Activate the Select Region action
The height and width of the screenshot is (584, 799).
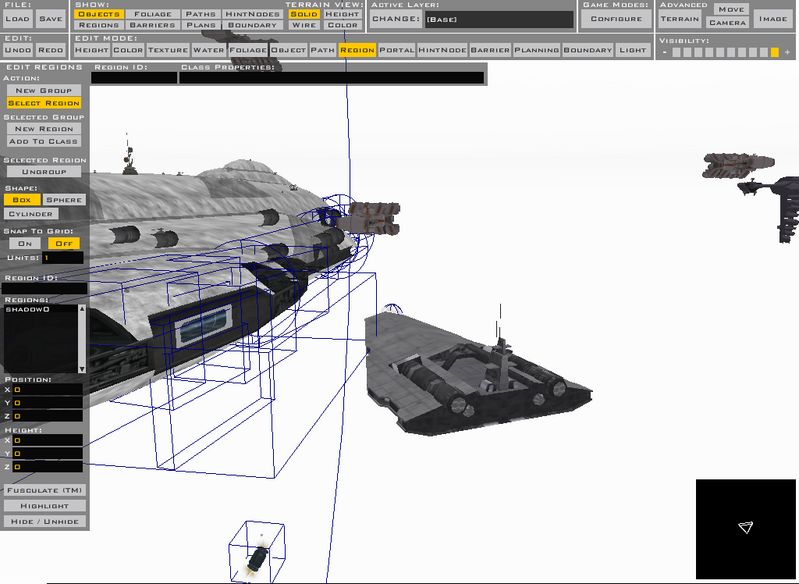[44, 103]
